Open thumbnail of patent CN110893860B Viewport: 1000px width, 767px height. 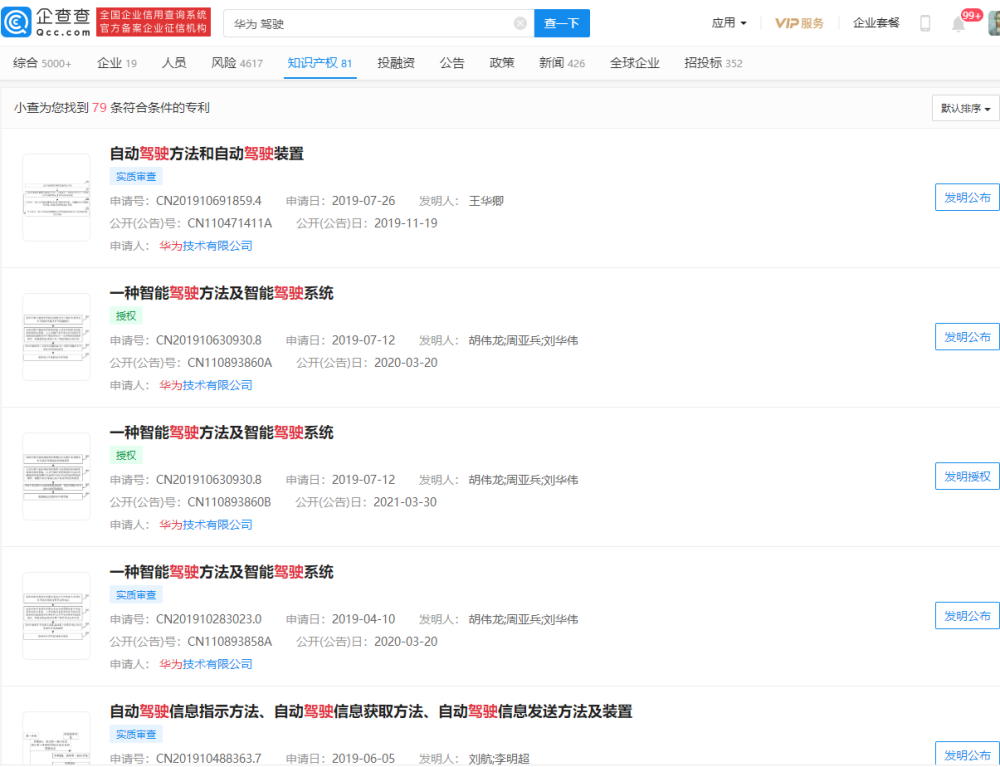tap(56, 477)
